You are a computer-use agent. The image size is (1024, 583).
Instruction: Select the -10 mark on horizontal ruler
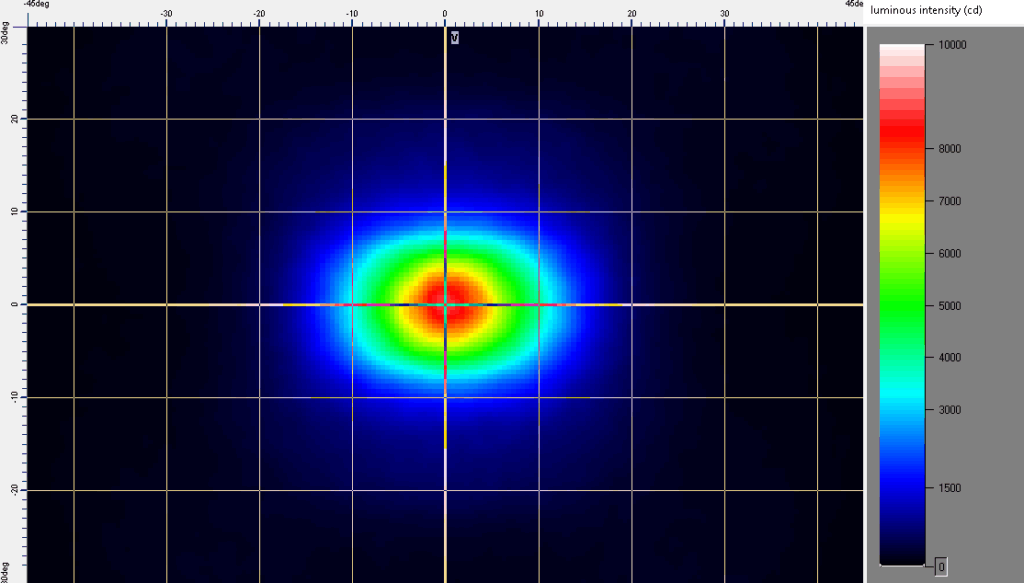(352, 15)
